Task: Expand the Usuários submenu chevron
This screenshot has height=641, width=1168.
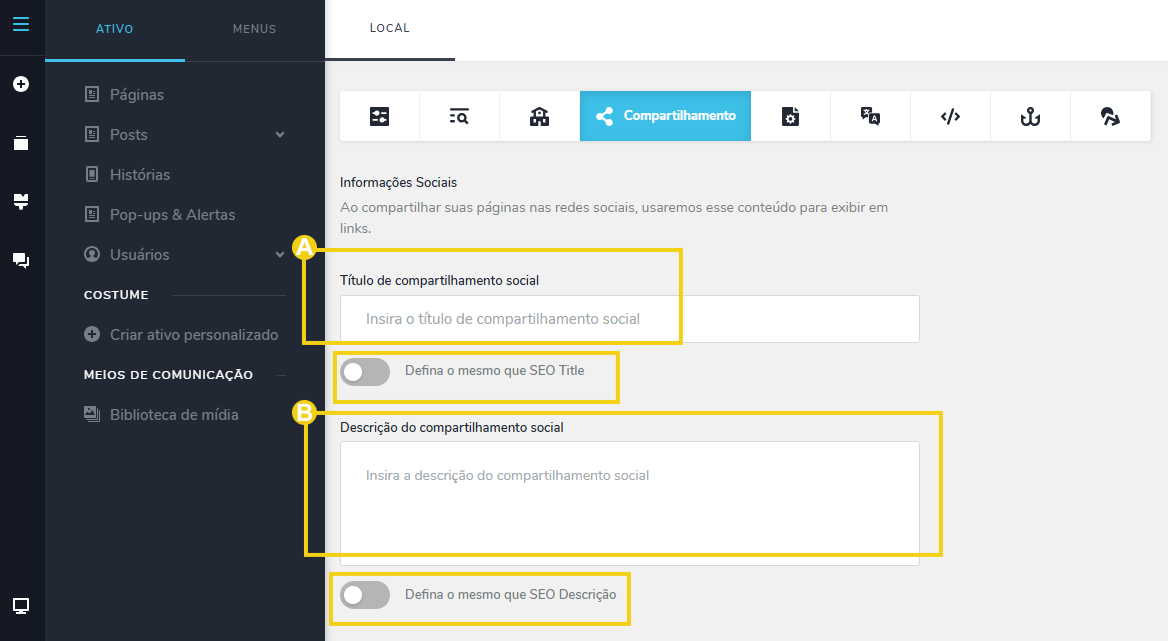Action: tap(280, 255)
